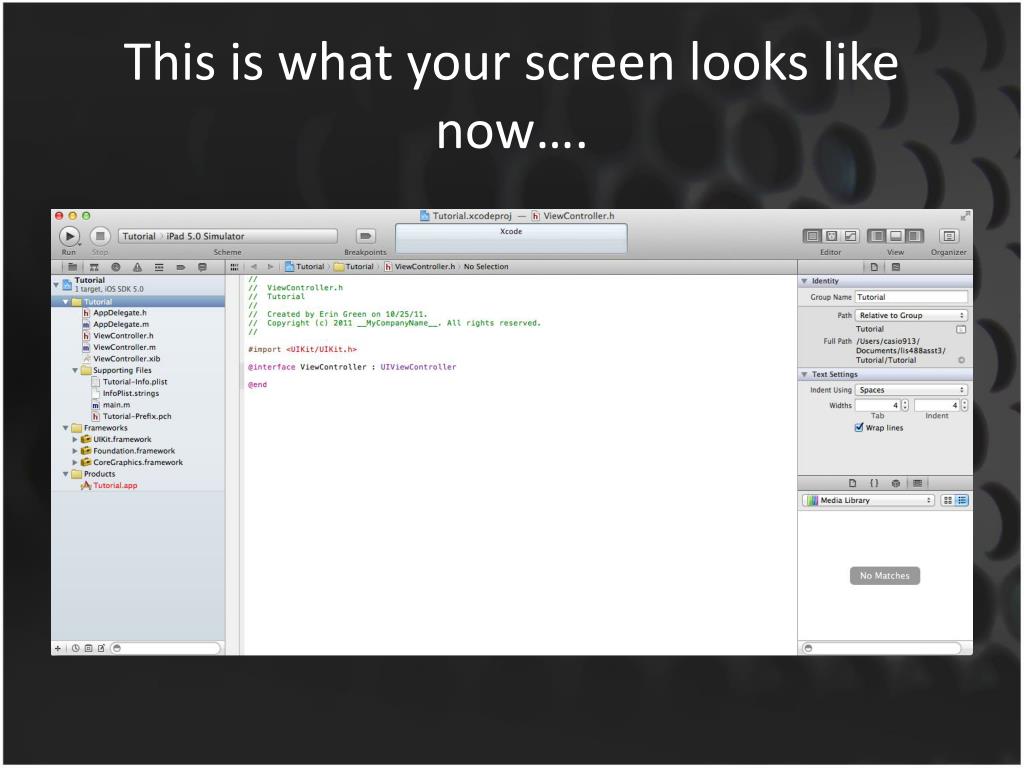Collapse the Tutorial project root disclosure triangle
This screenshot has width=1024, height=768.
click(56, 285)
